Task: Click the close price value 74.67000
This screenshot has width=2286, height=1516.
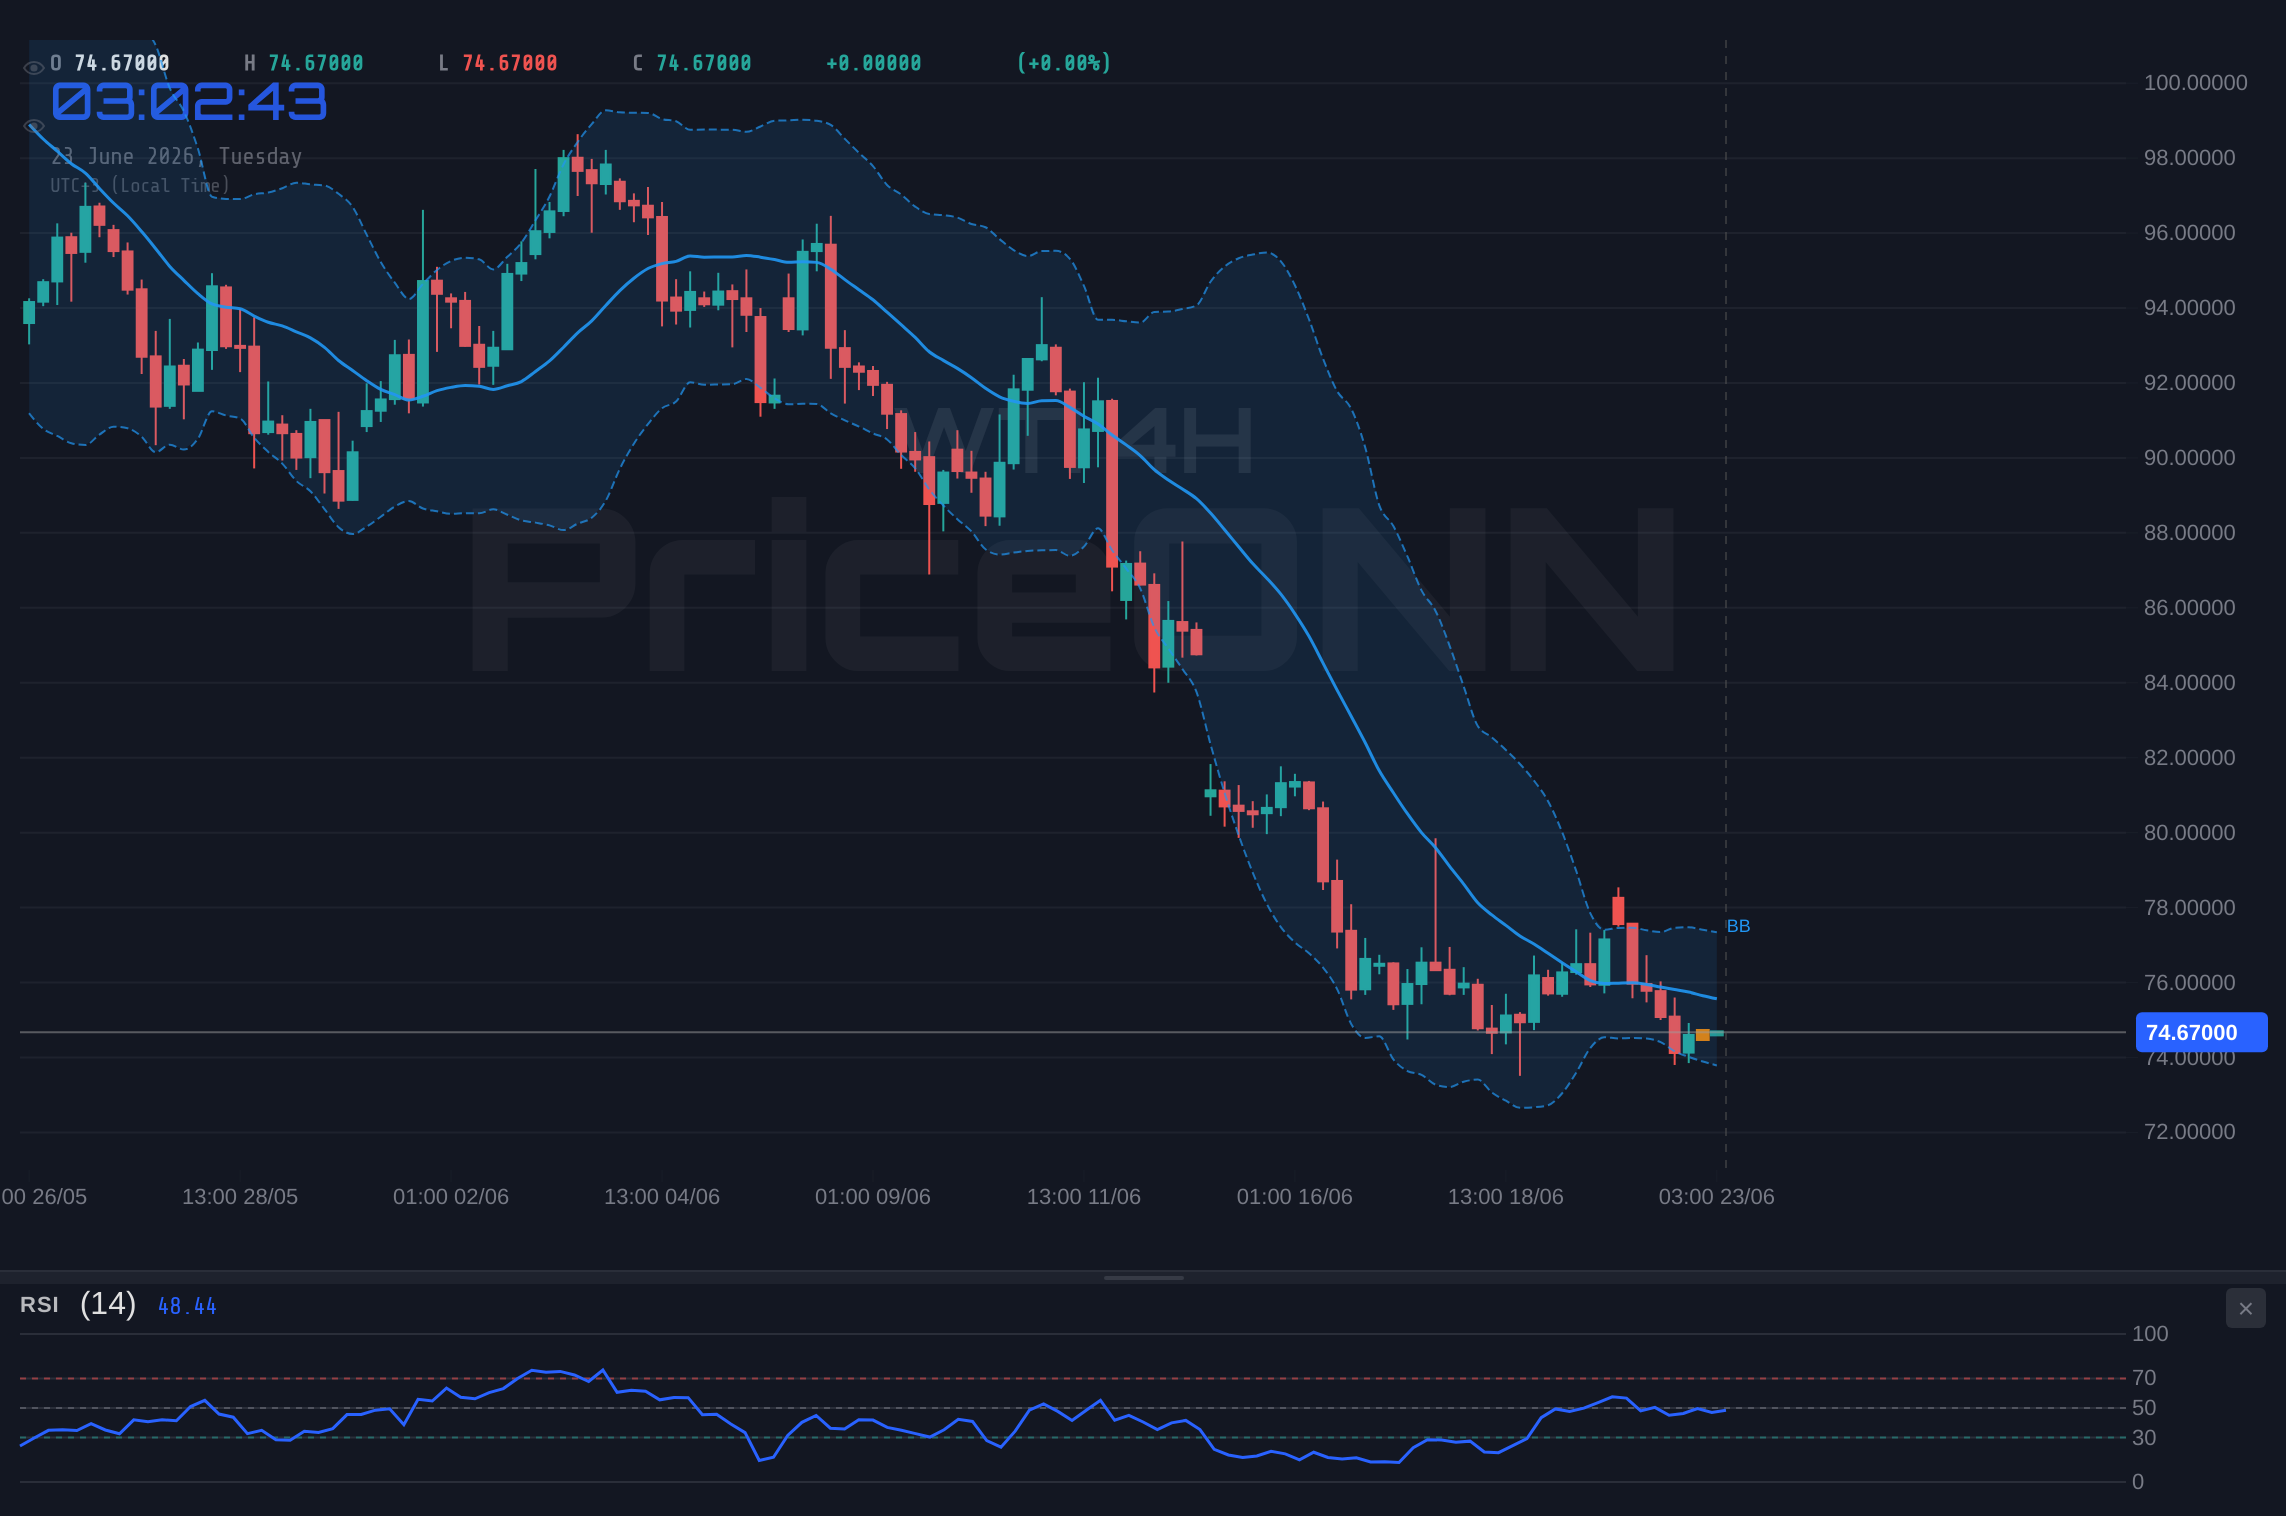Action: (x=704, y=63)
